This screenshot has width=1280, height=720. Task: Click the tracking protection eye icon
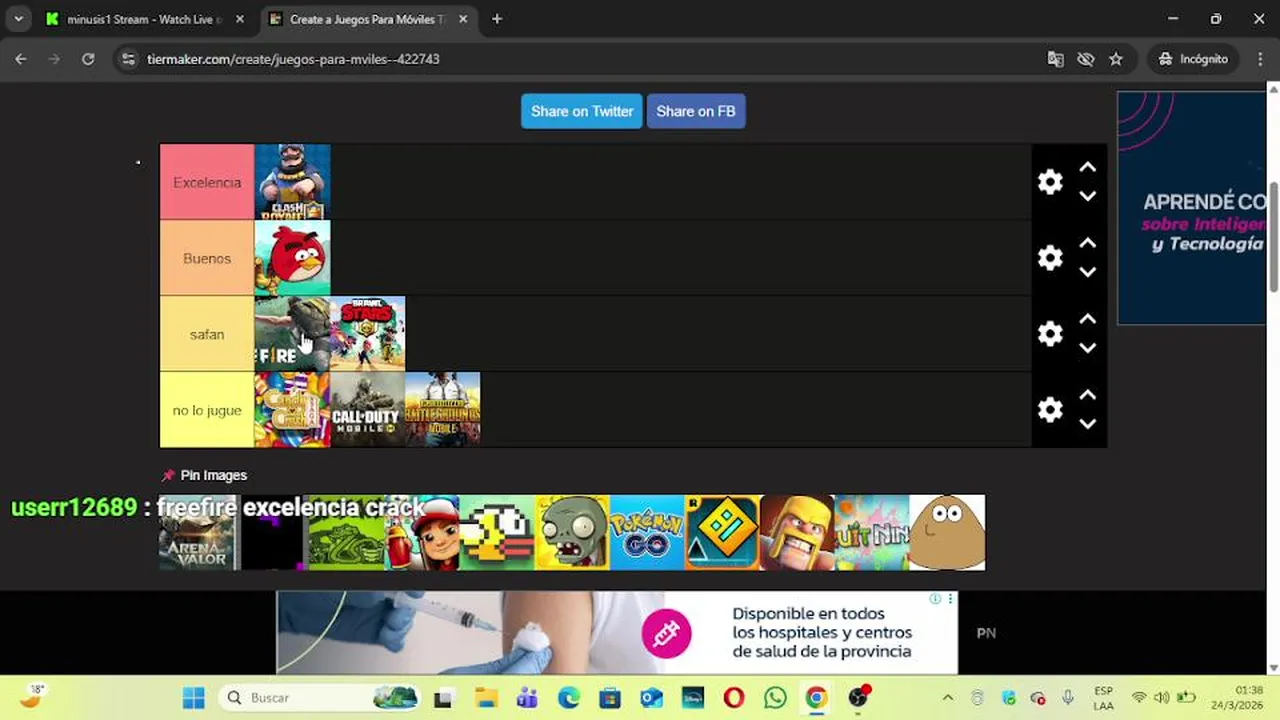point(1086,59)
